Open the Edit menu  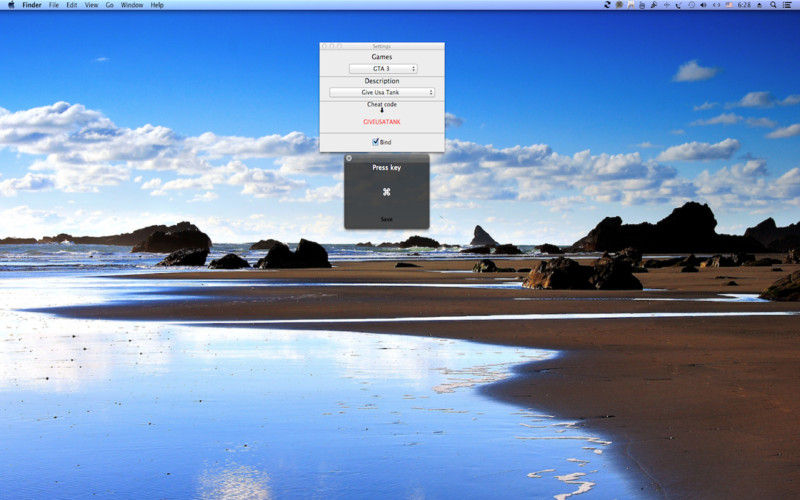72,5
